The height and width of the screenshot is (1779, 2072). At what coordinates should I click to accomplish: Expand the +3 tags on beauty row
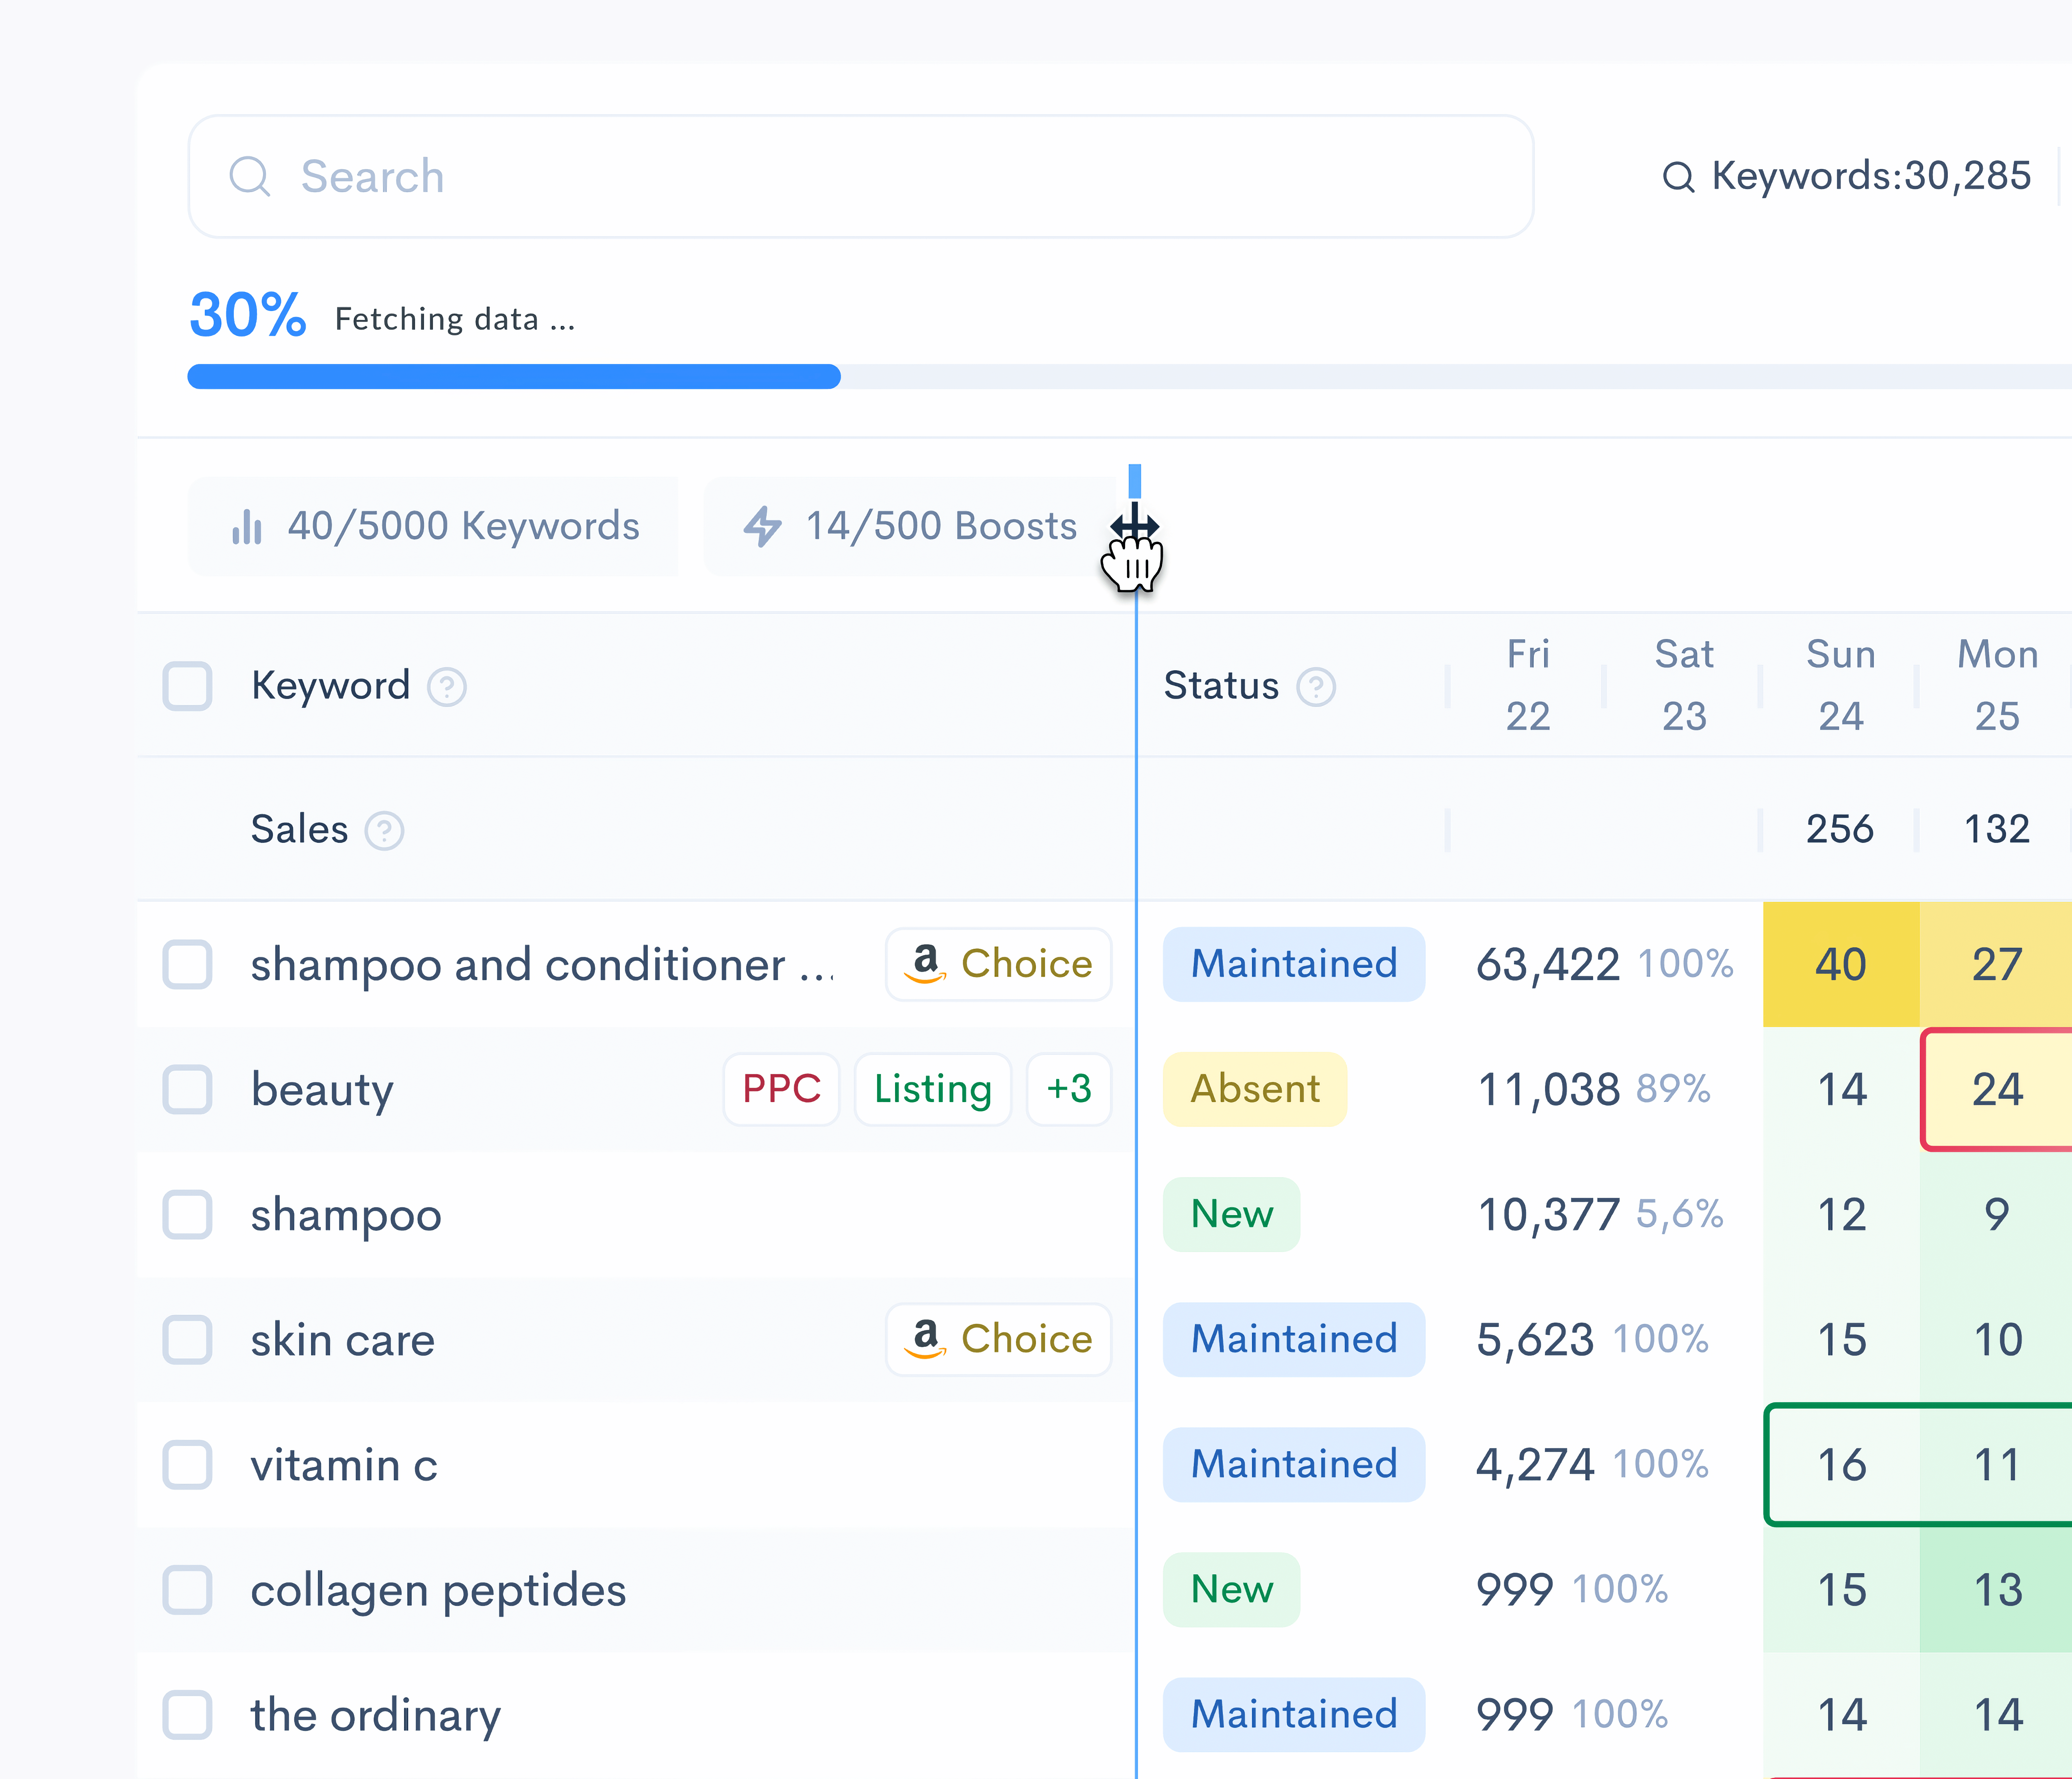point(1068,1089)
